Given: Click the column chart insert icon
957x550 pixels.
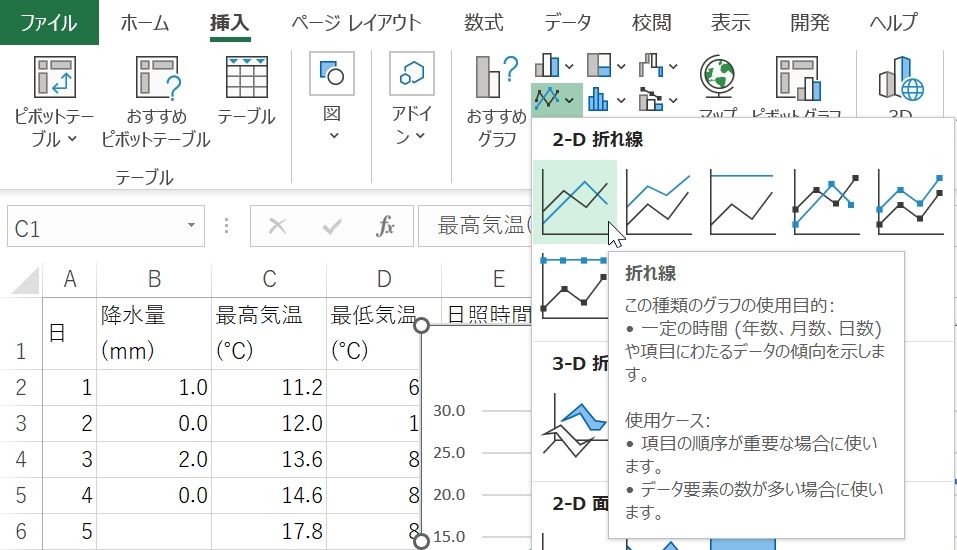Looking at the screenshot, I should (547, 65).
